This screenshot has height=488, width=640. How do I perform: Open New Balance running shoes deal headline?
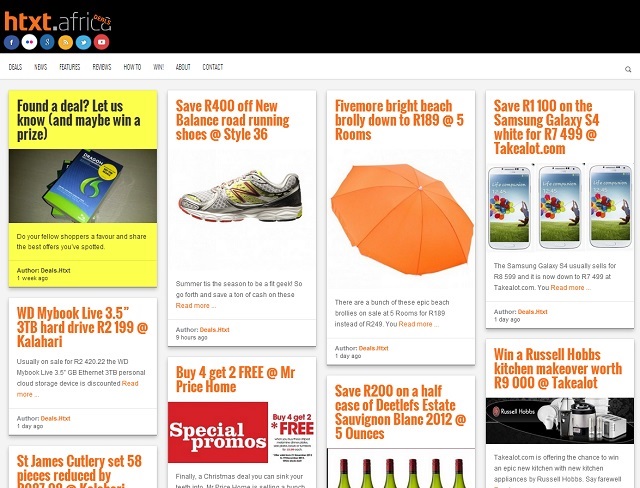(x=232, y=120)
